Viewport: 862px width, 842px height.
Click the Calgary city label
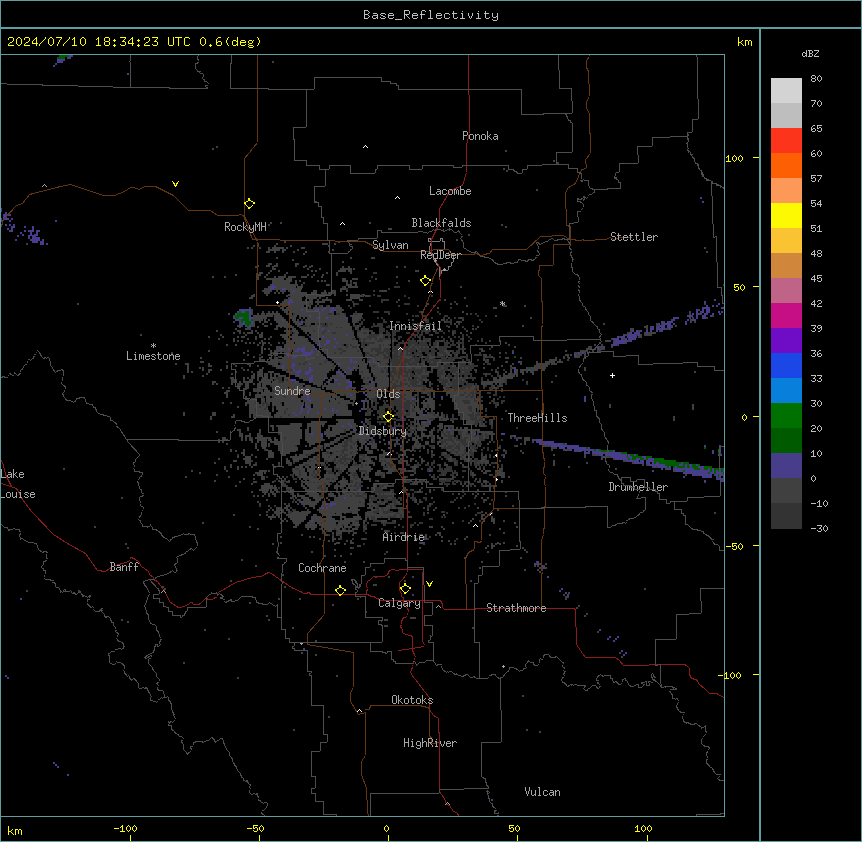pyautogui.click(x=400, y=603)
